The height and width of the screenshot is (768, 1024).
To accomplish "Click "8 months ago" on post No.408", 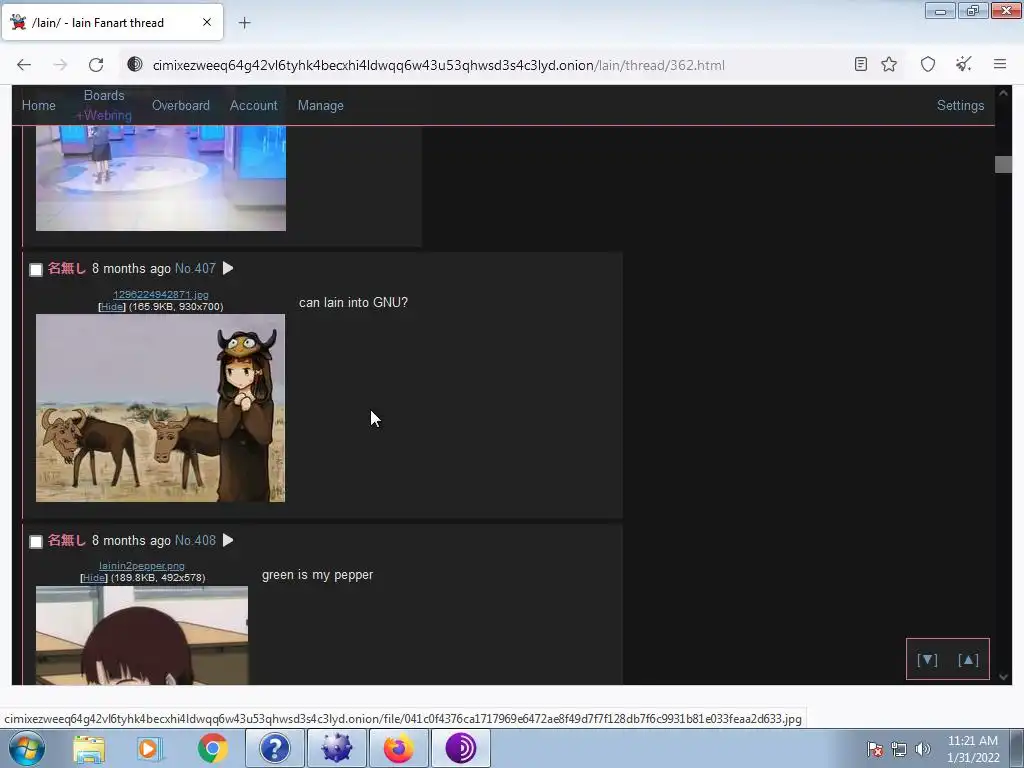I will [131, 540].
